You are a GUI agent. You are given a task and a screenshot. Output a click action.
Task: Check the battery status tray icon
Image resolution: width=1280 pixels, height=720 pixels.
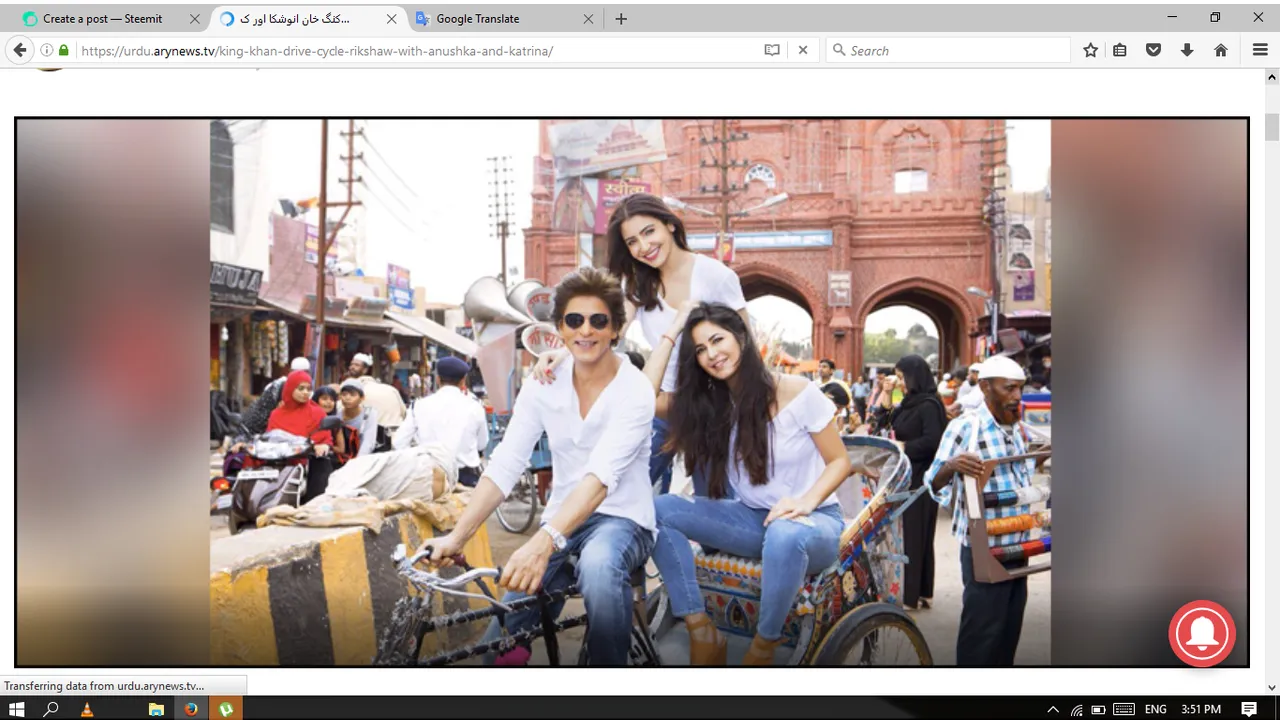[1098, 709]
